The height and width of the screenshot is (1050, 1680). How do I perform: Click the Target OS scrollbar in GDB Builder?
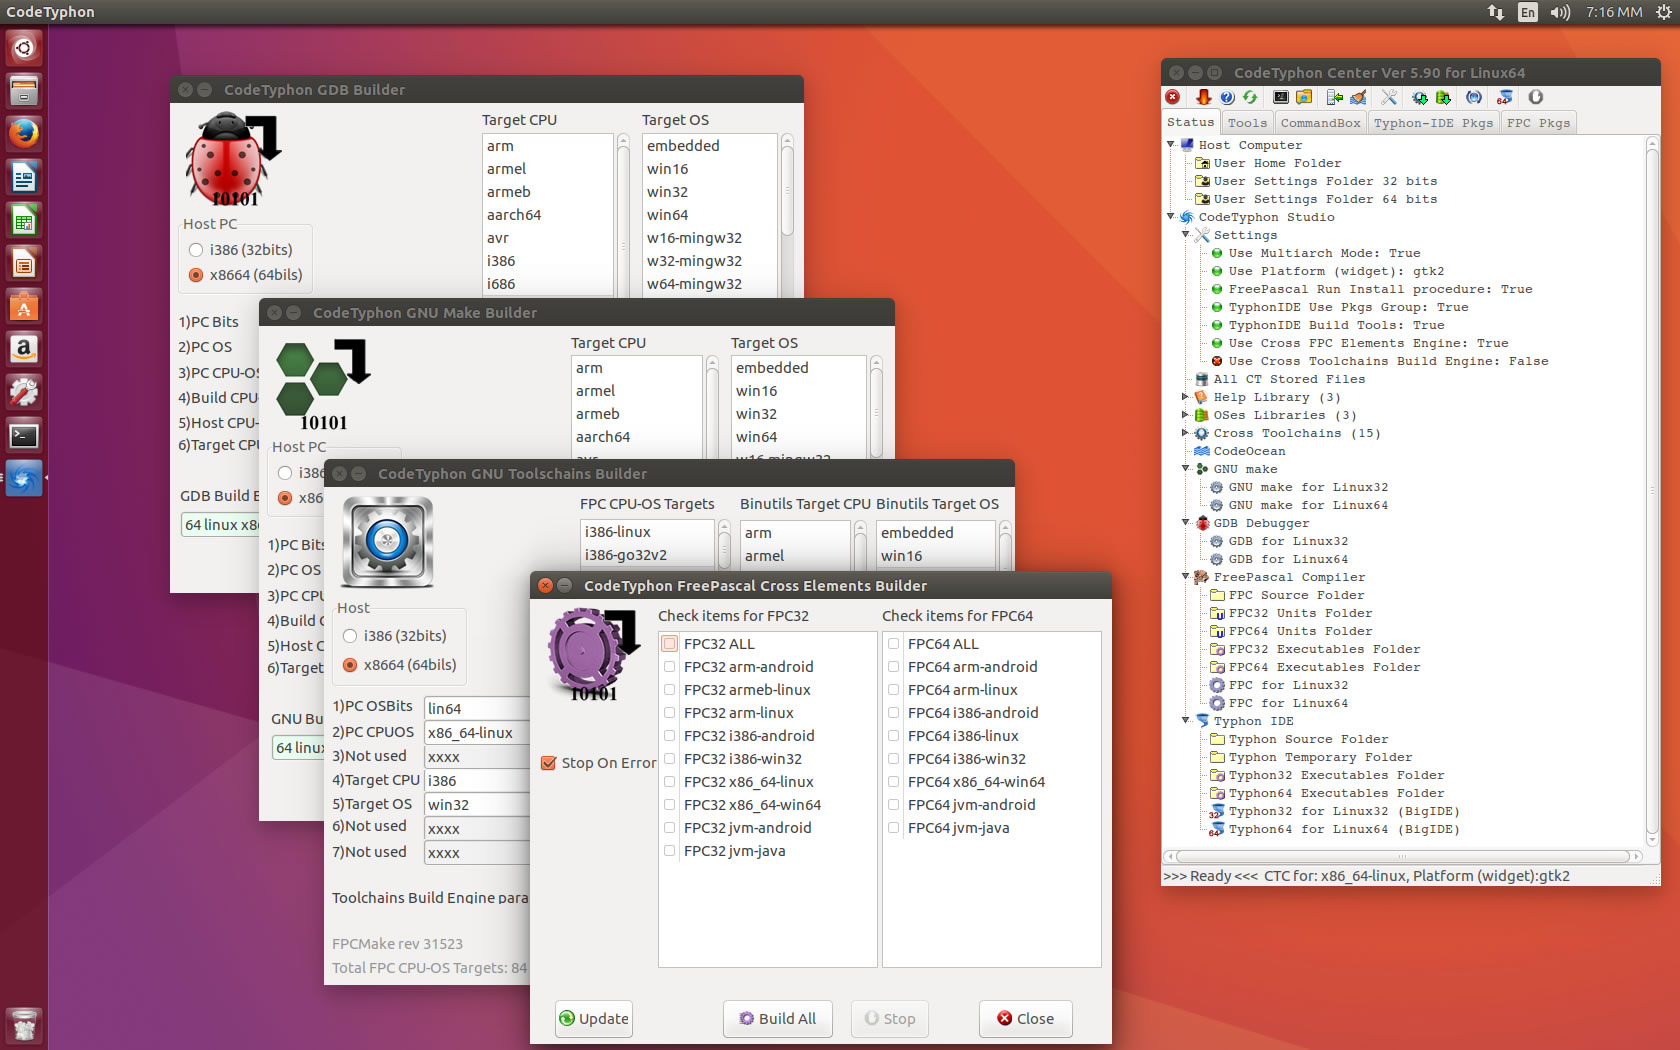pos(787,189)
